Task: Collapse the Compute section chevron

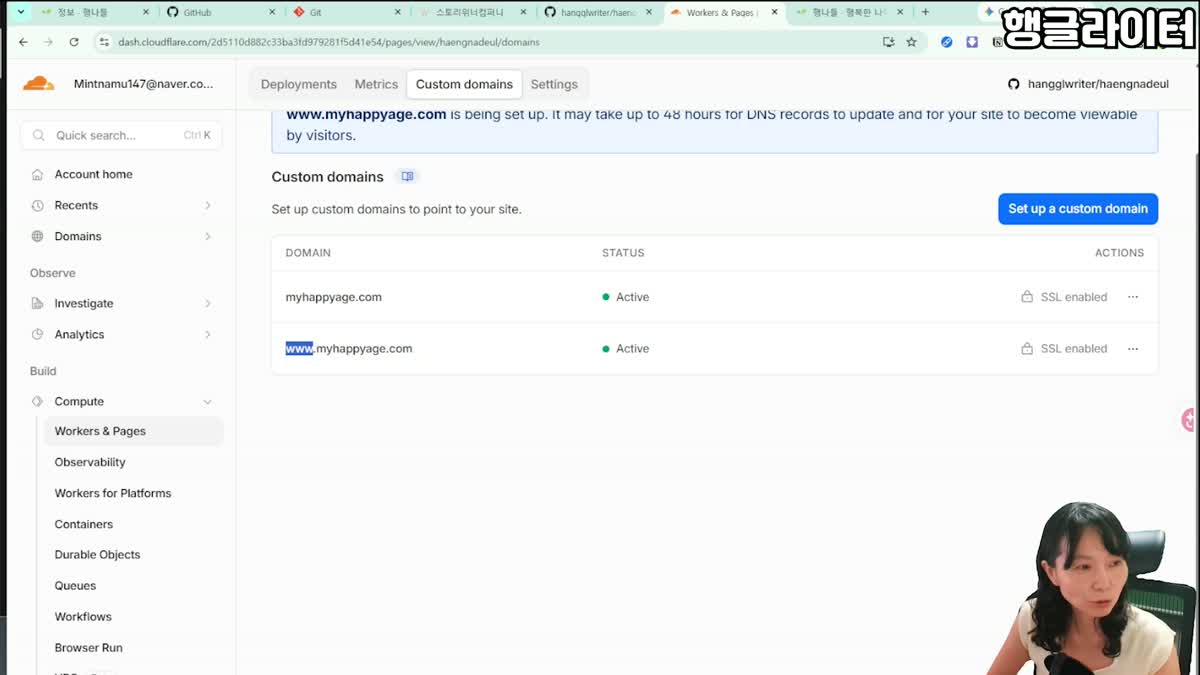Action: pyautogui.click(x=208, y=401)
